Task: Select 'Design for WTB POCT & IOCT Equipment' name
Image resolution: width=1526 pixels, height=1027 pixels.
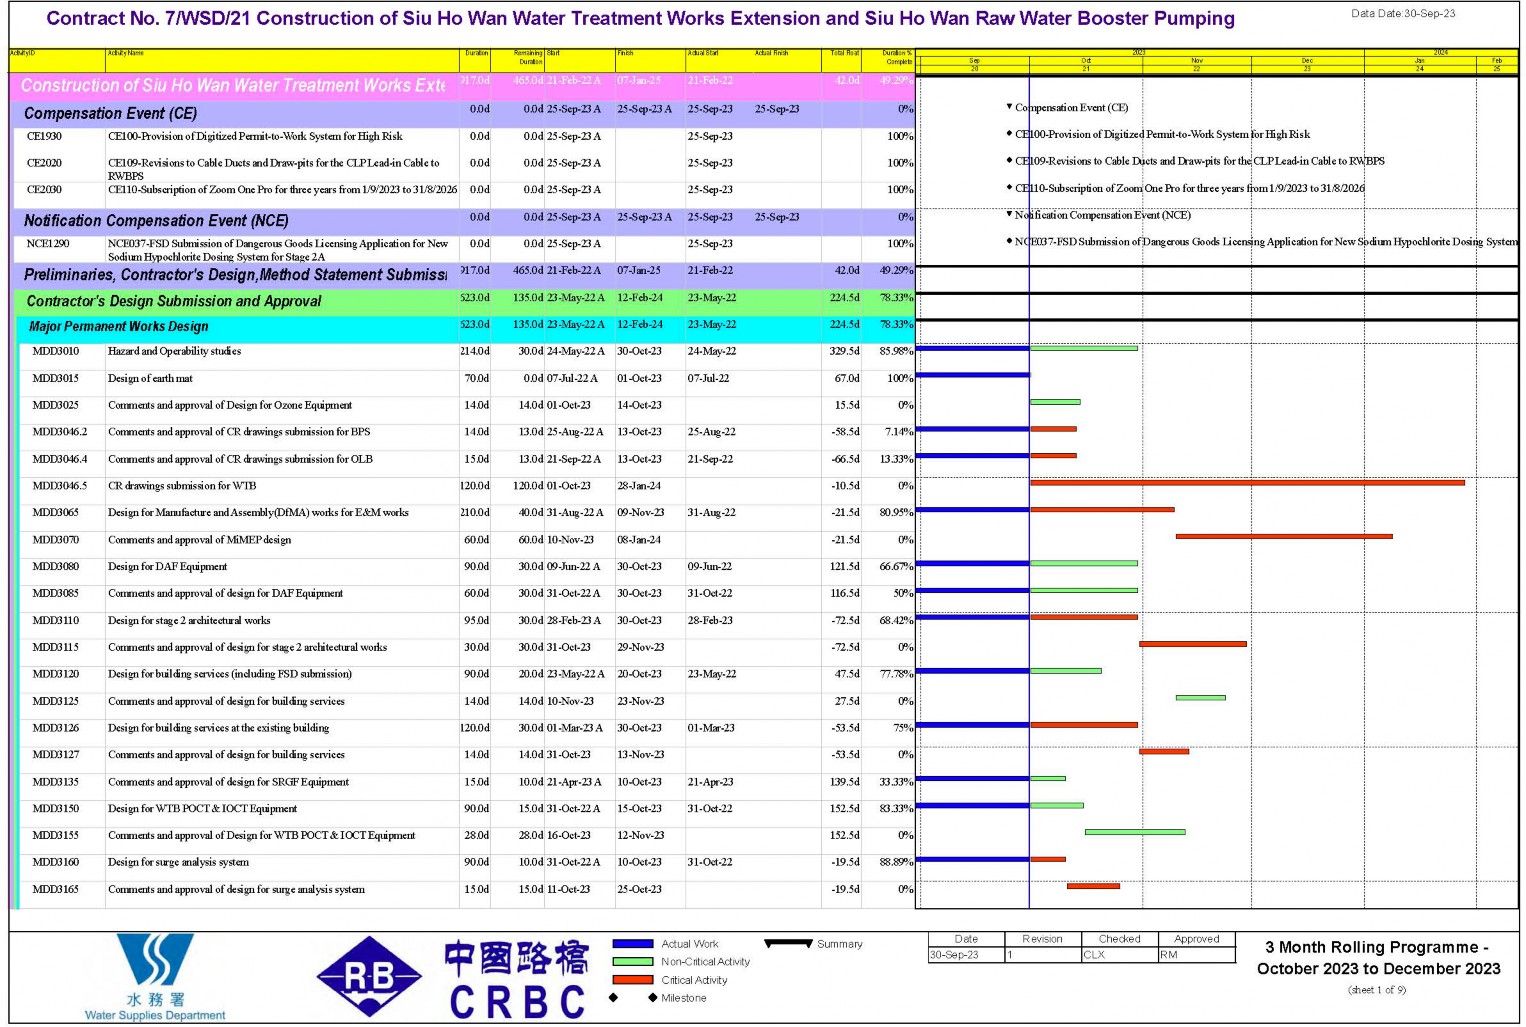Action: pyautogui.click(x=202, y=809)
